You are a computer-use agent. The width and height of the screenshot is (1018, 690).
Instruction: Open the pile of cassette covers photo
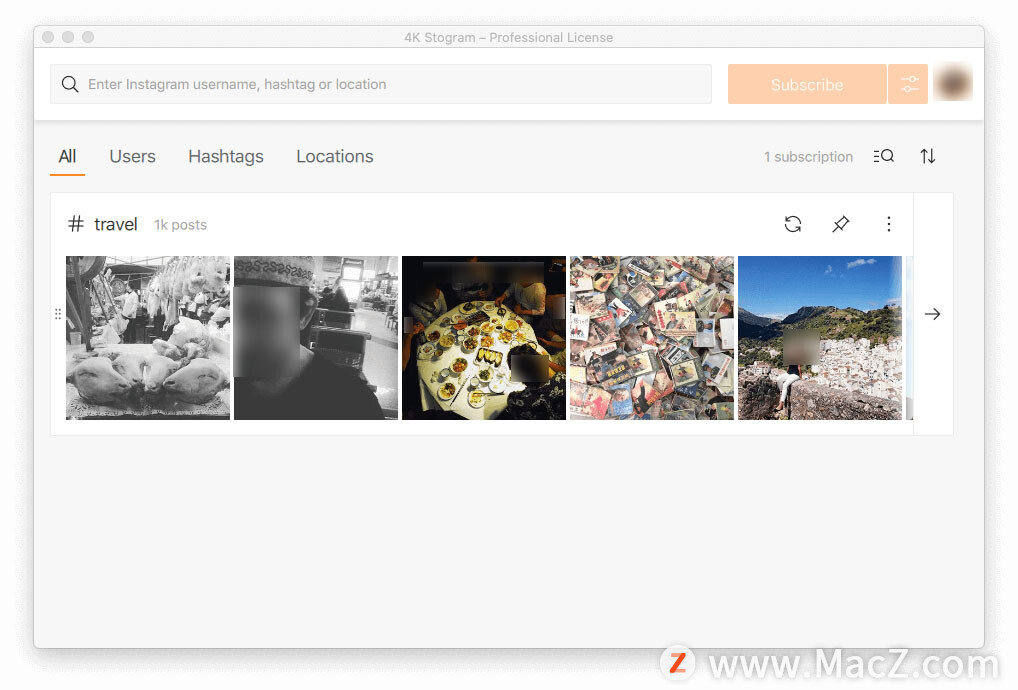click(x=652, y=338)
